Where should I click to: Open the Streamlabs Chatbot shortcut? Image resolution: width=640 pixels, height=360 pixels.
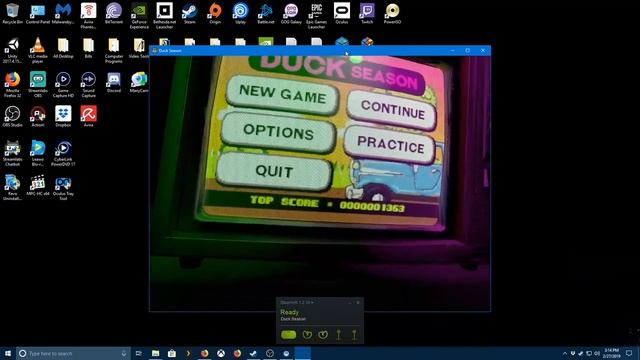[x=12, y=153]
